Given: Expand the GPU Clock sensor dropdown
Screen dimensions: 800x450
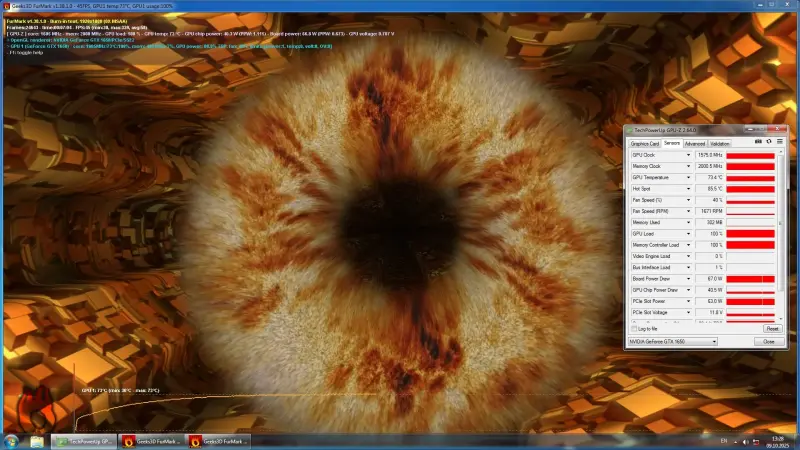Looking at the screenshot, I should (x=688, y=155).
